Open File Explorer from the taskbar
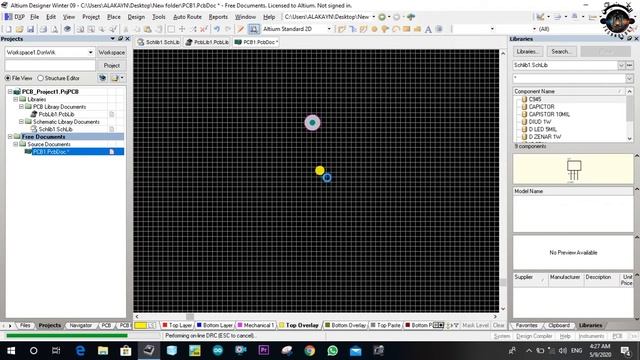The image size is (640, 360). (103, 350)
